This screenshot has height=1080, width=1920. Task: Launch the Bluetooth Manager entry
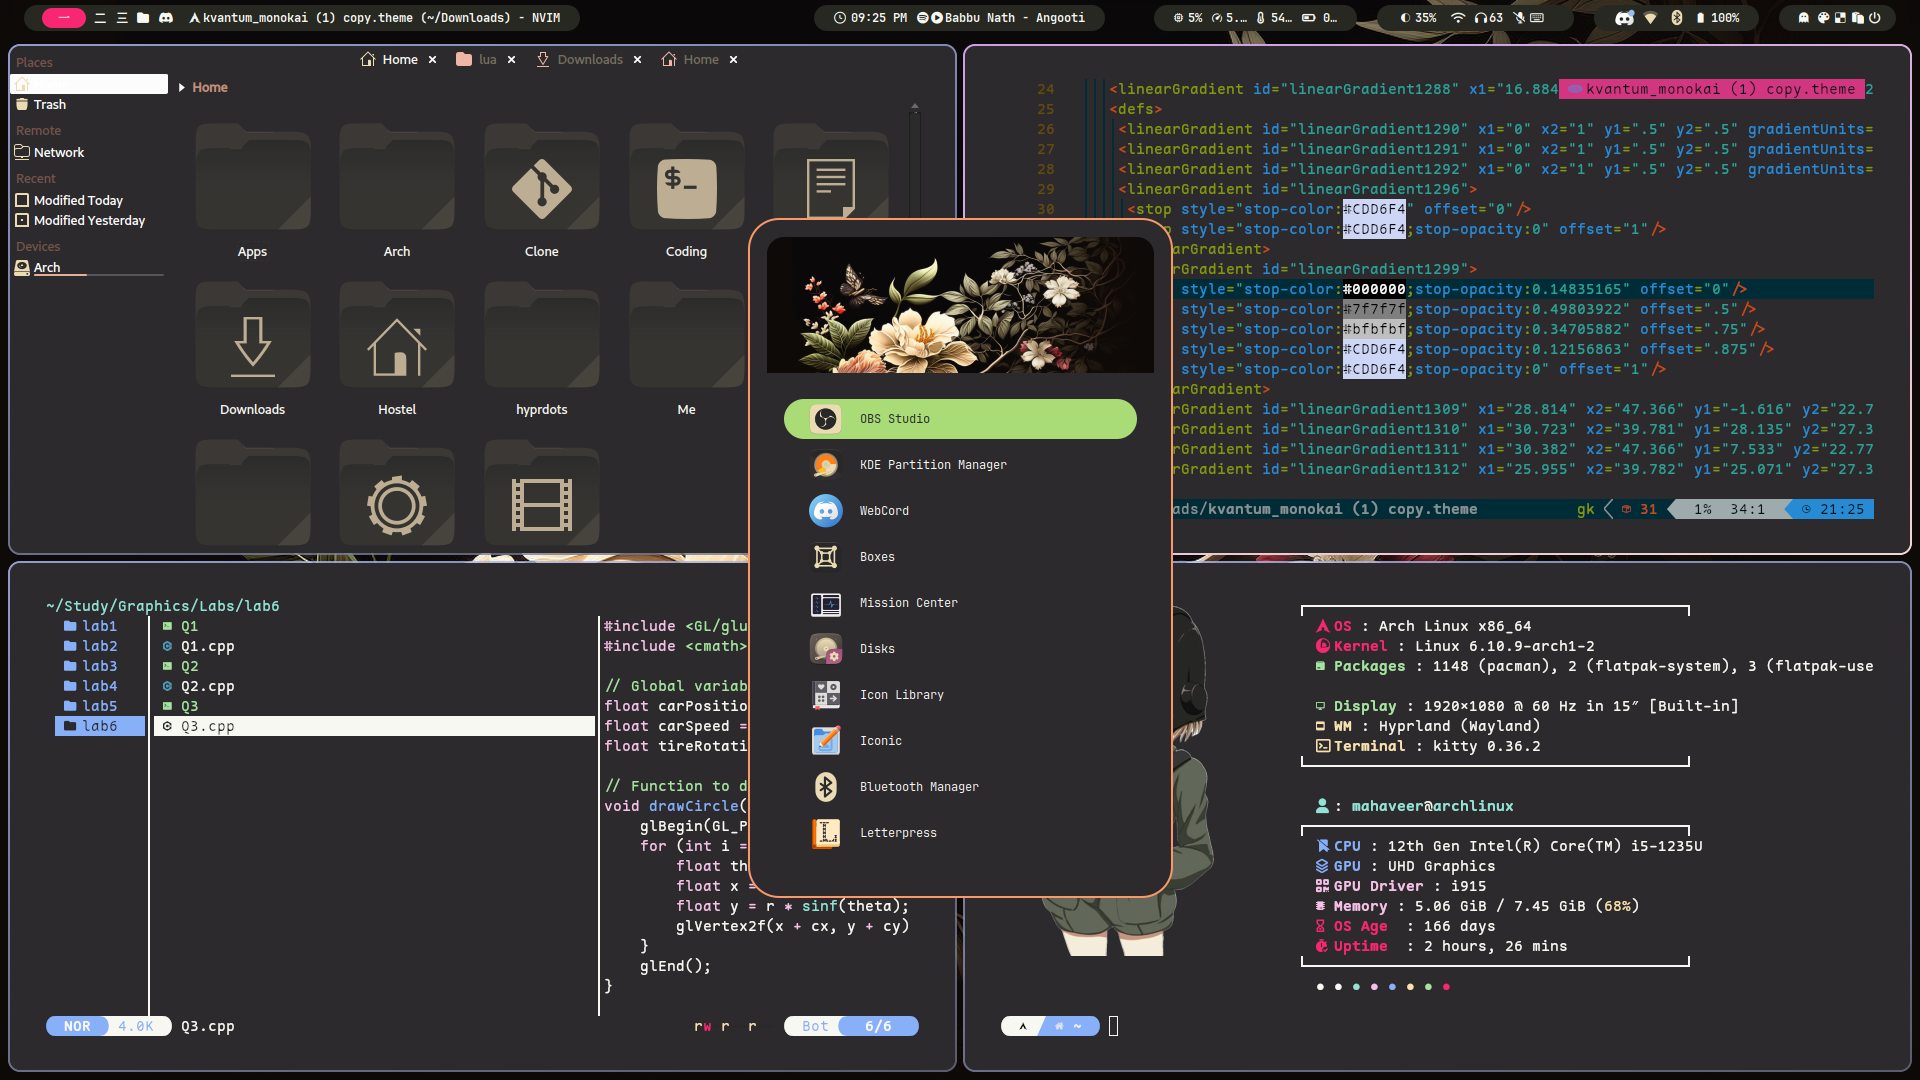tap(918, 787)
